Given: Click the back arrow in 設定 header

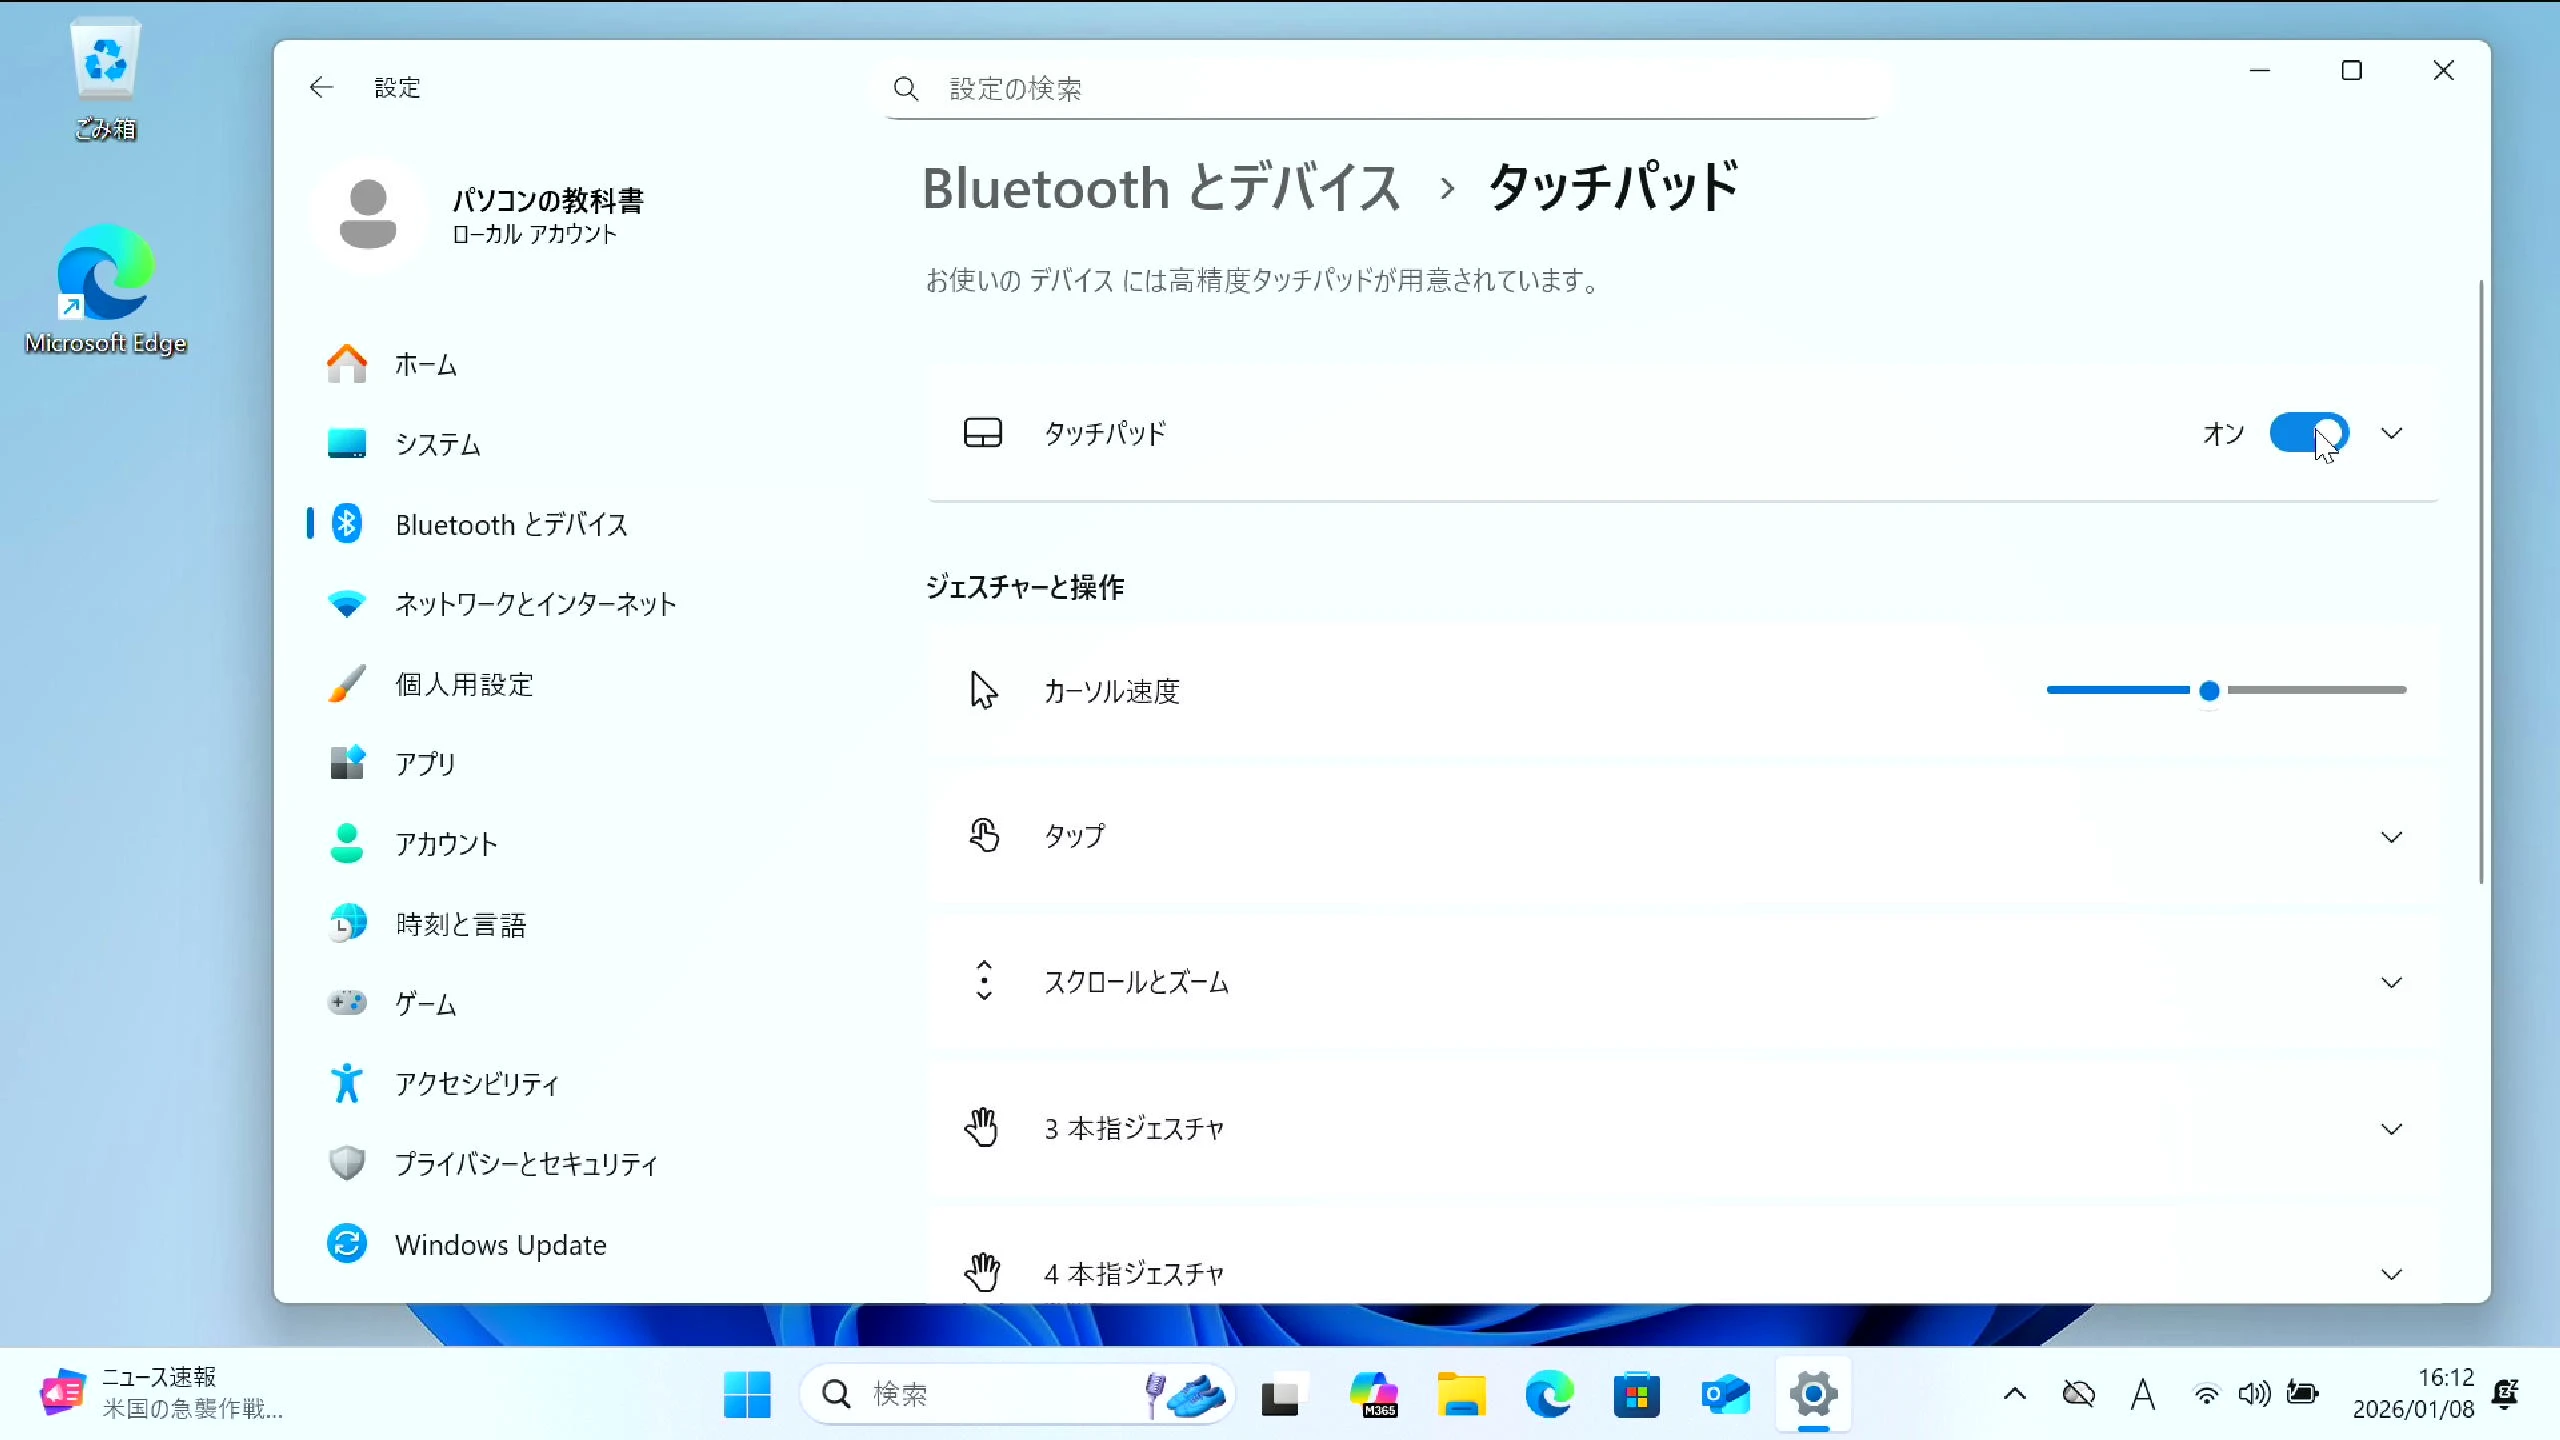Looking at the screenshot, I should tap(321, 88).
